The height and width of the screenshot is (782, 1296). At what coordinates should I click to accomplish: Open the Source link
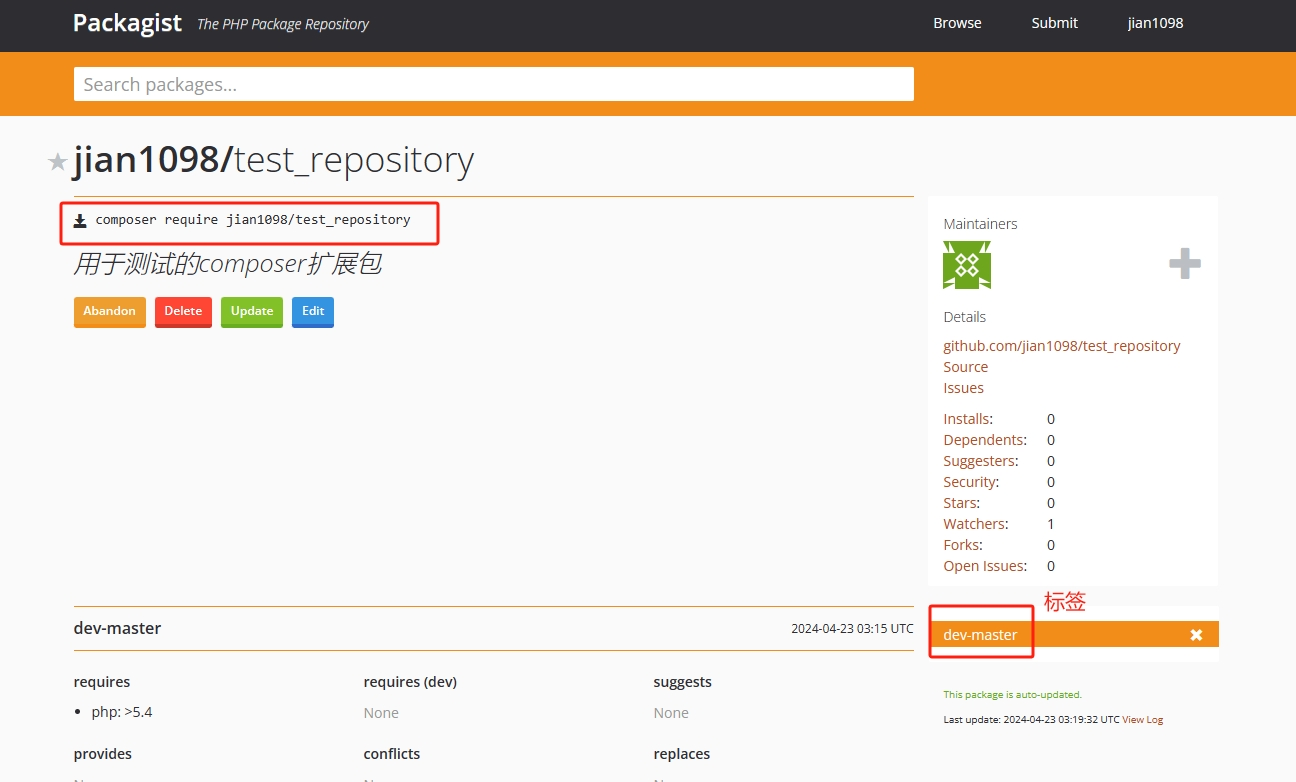point(965,367)
